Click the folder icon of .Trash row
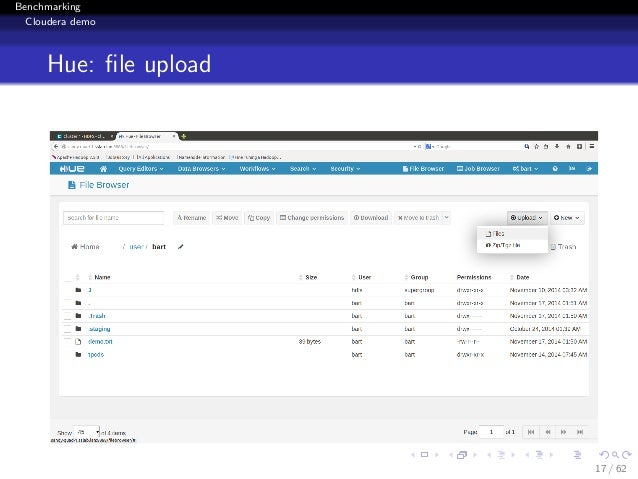Viewport: 638px width, 479px height. click(x=78, y=316)
